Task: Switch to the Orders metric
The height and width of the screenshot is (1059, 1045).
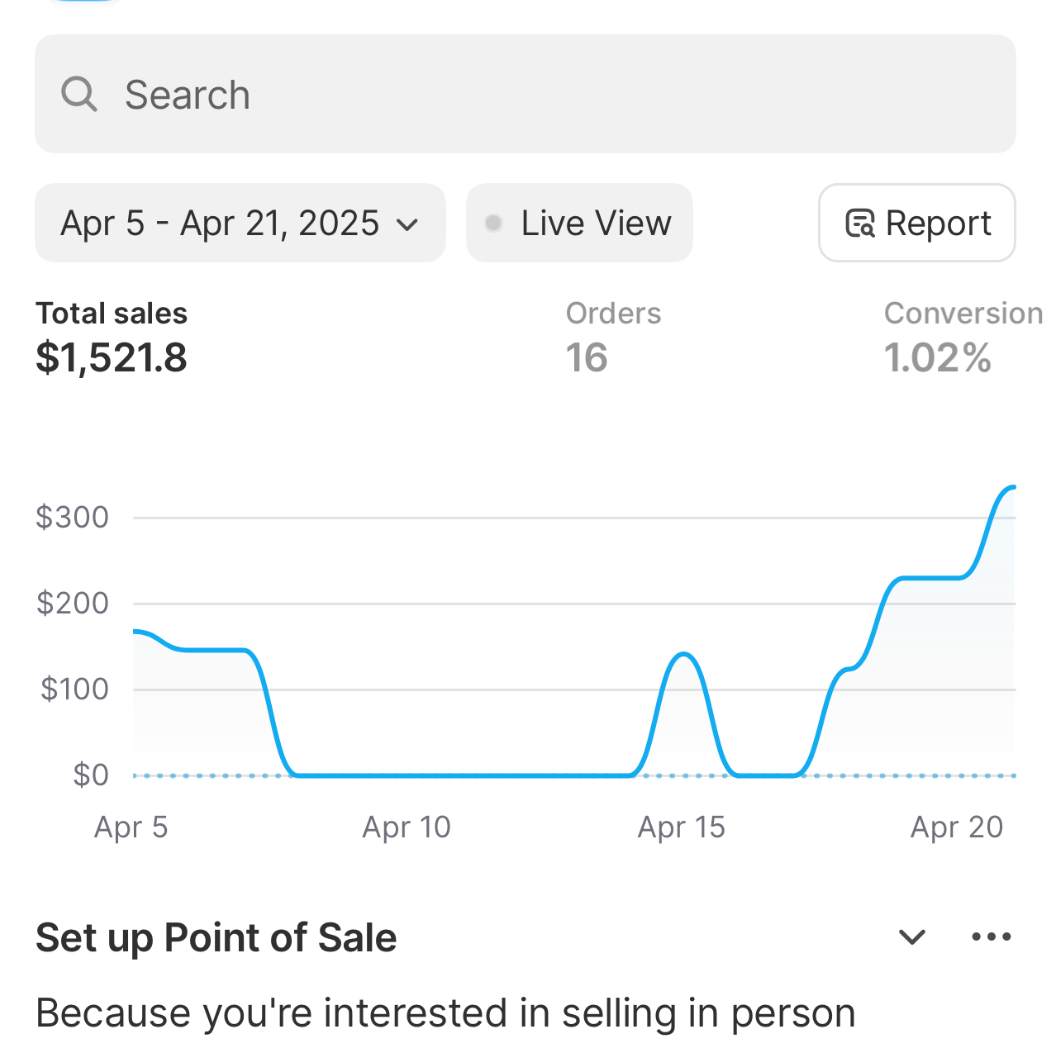Action: pos(613,314)
